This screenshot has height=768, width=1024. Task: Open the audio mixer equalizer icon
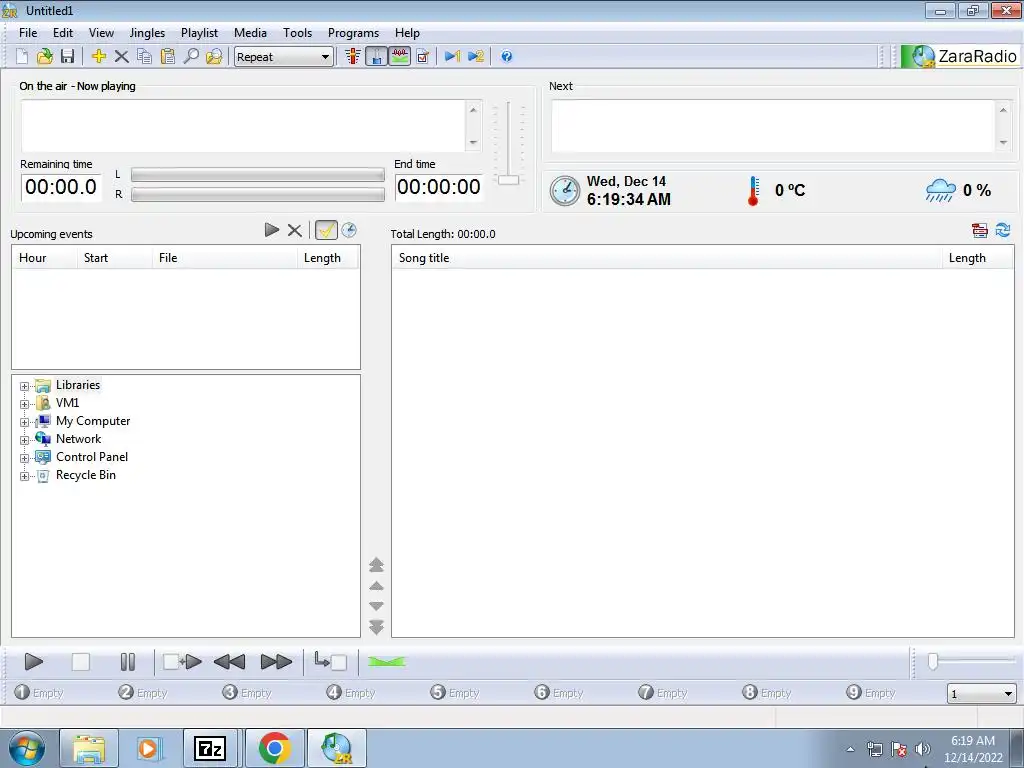point(353,57)
